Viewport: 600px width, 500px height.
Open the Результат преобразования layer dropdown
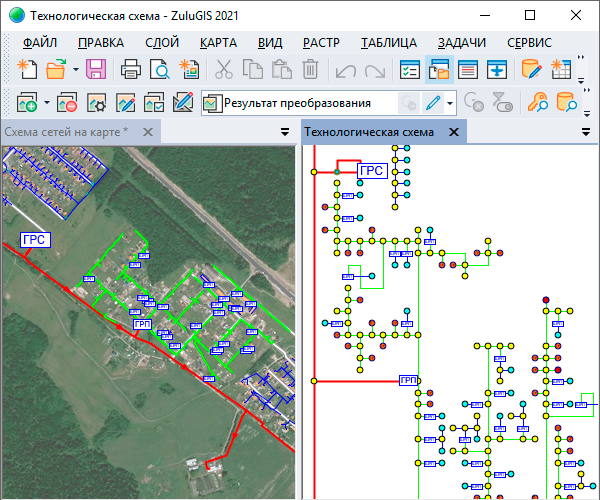coord(451,102)
